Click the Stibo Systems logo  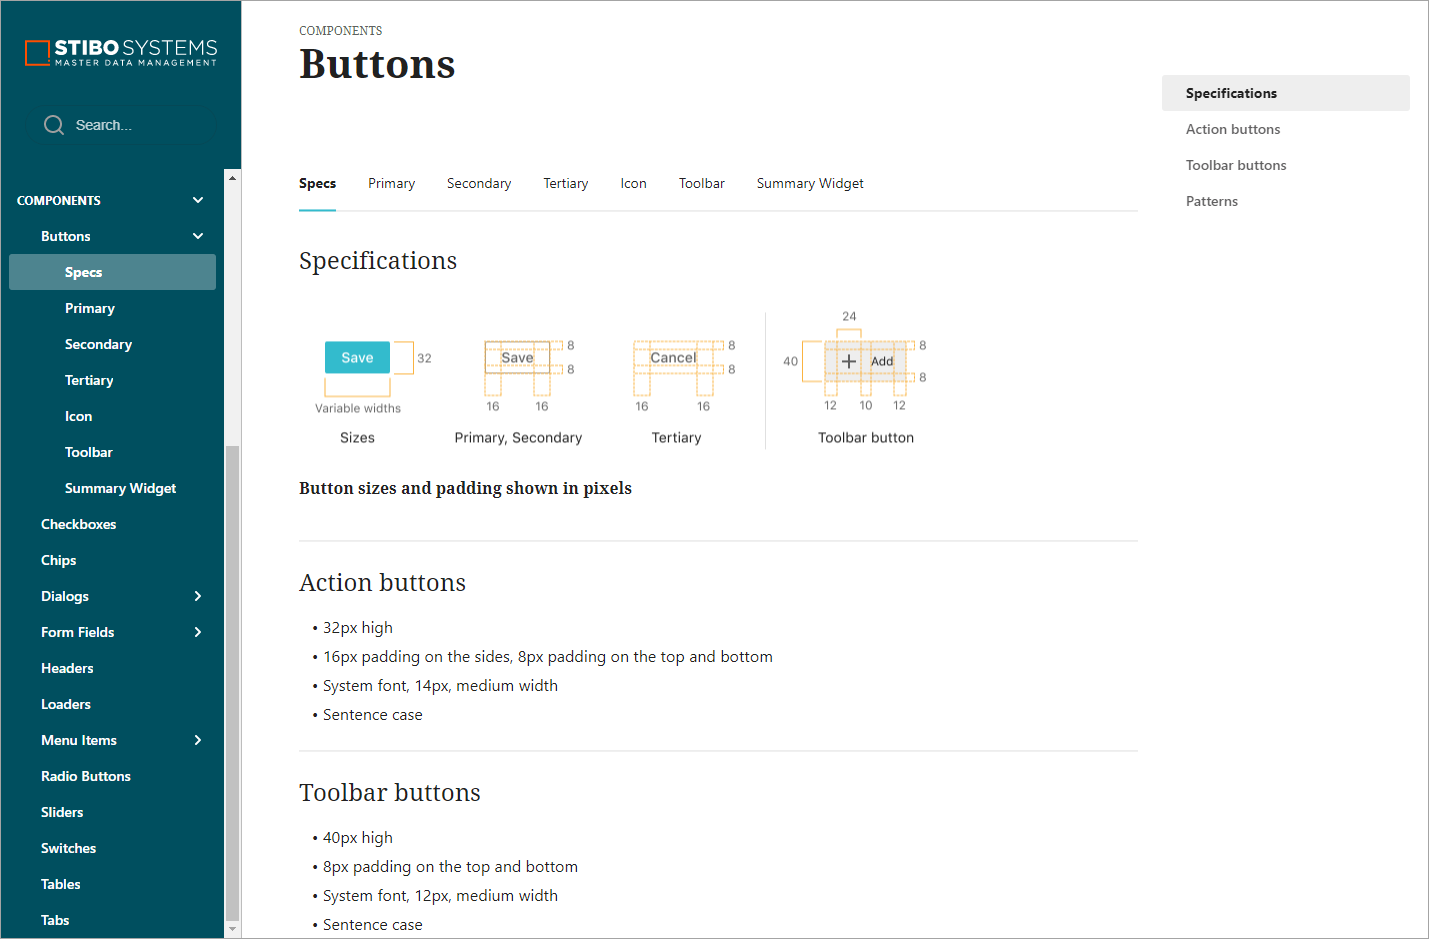[121, 52]
